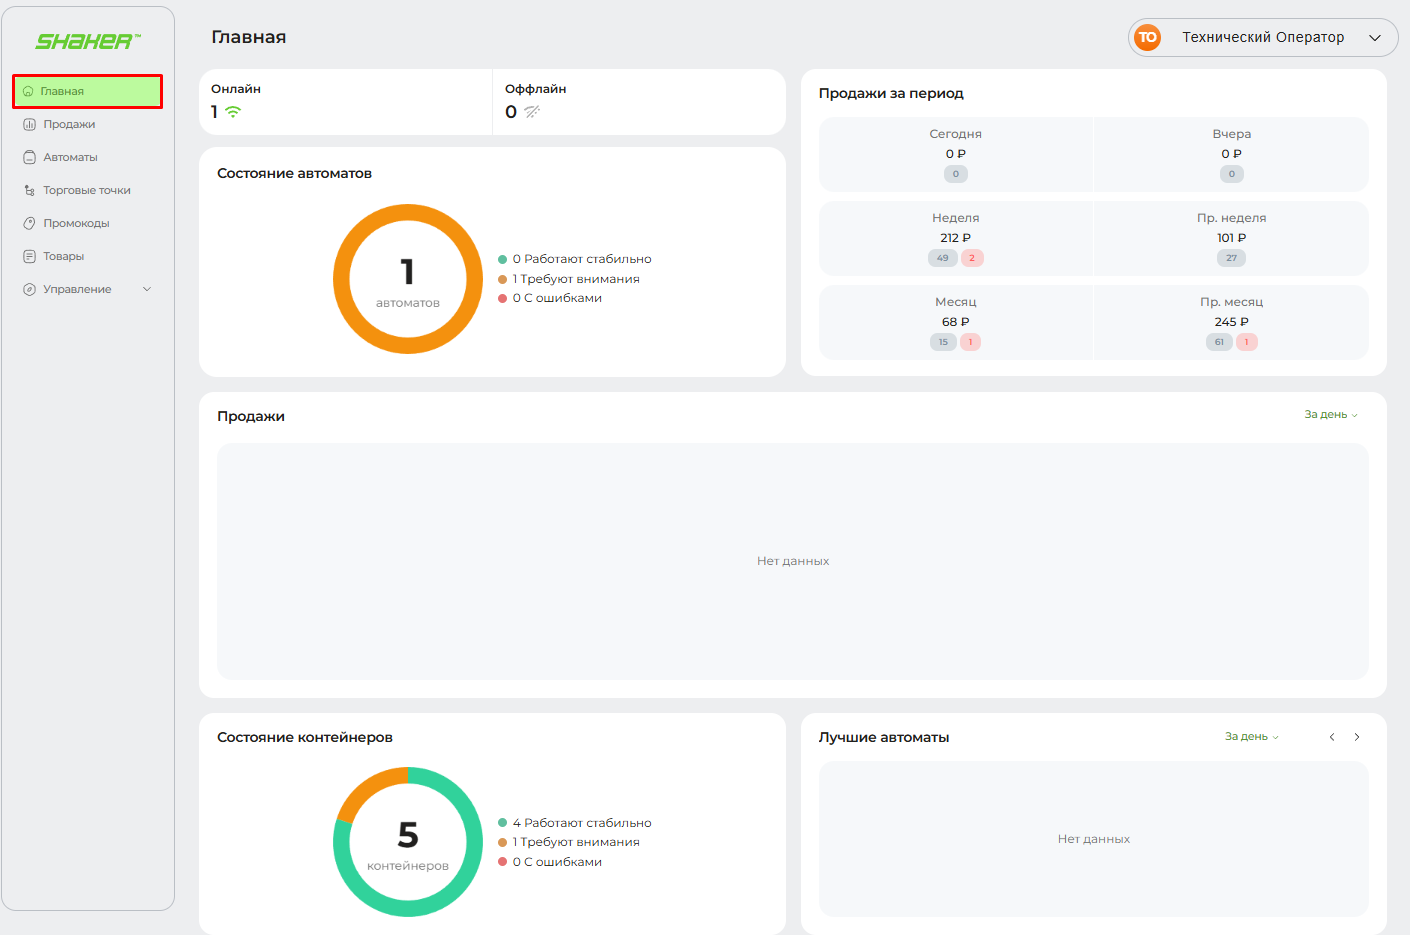Viewport: 1410px width, 935px height.
Task: Click the Неделя sales period card
Action: (x=955, y=238)
